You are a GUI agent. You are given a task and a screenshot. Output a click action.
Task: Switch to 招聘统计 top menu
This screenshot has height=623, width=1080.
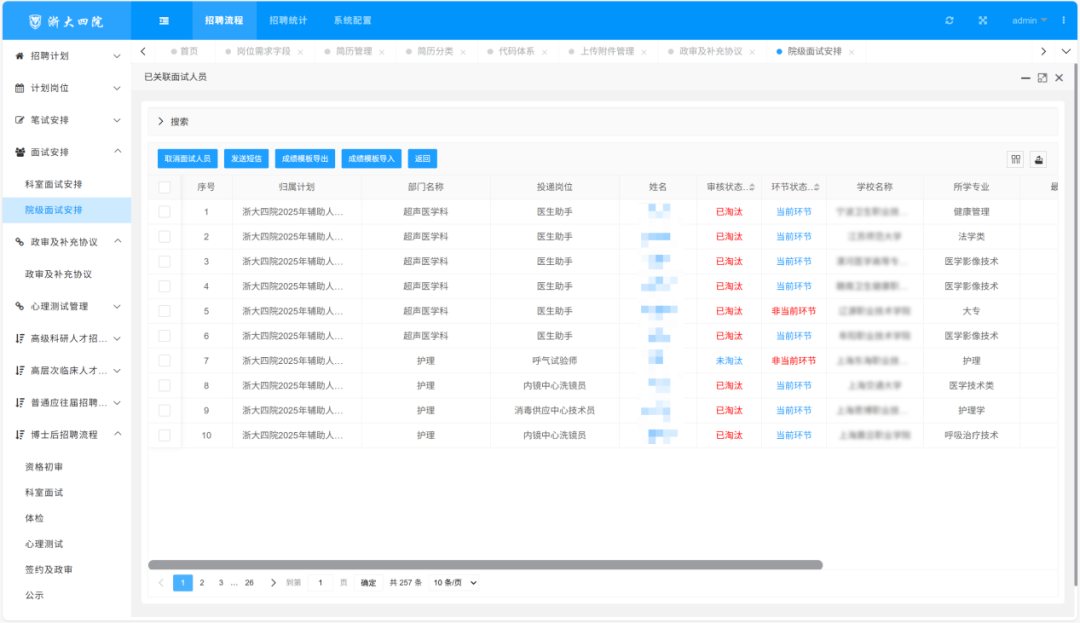pyautogui.click(x=288, y=21)
